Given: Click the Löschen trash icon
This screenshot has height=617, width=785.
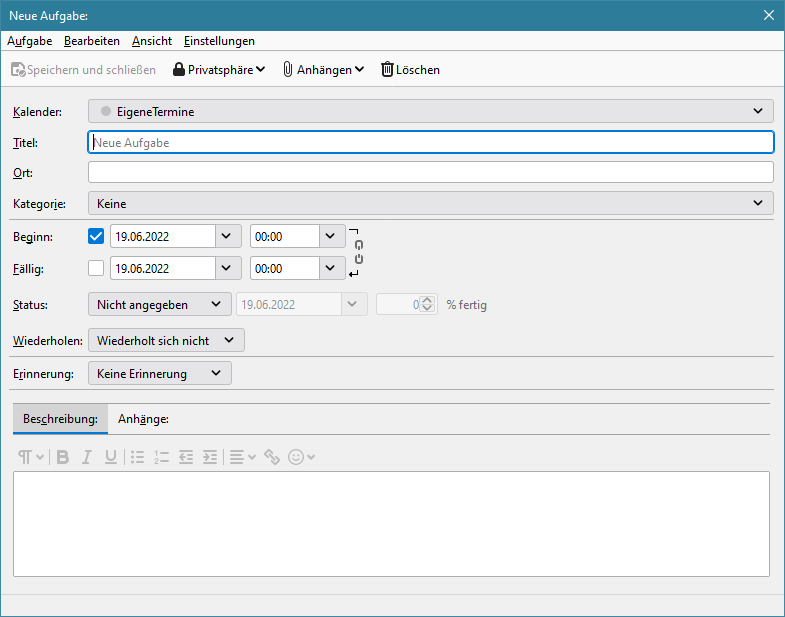Looking at the screenshot, I should coord(387,70).
